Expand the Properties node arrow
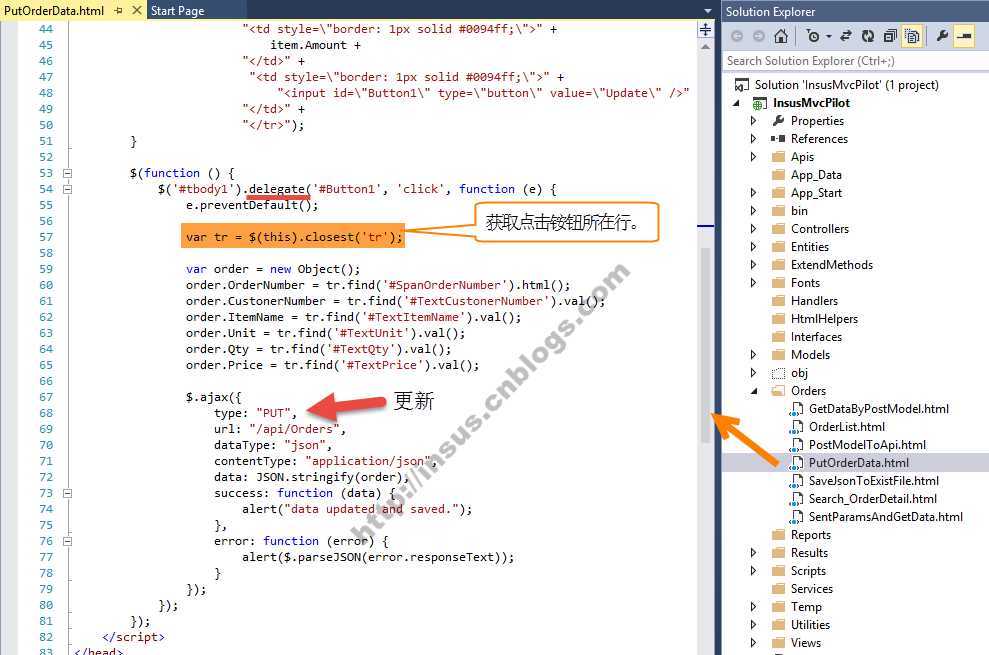Image resolution: width=989 pixels, height=655 pixels. 753,121
